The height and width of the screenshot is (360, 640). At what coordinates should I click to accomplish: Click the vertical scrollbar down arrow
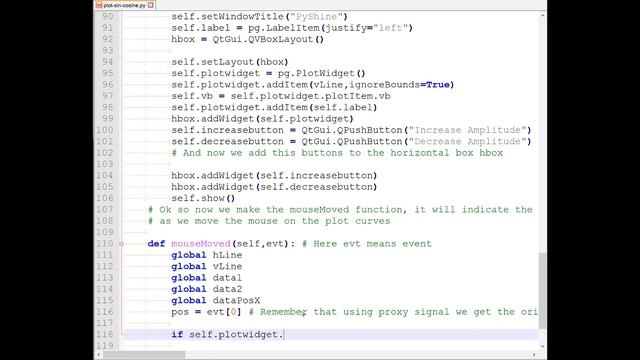(x=542, y=346)
